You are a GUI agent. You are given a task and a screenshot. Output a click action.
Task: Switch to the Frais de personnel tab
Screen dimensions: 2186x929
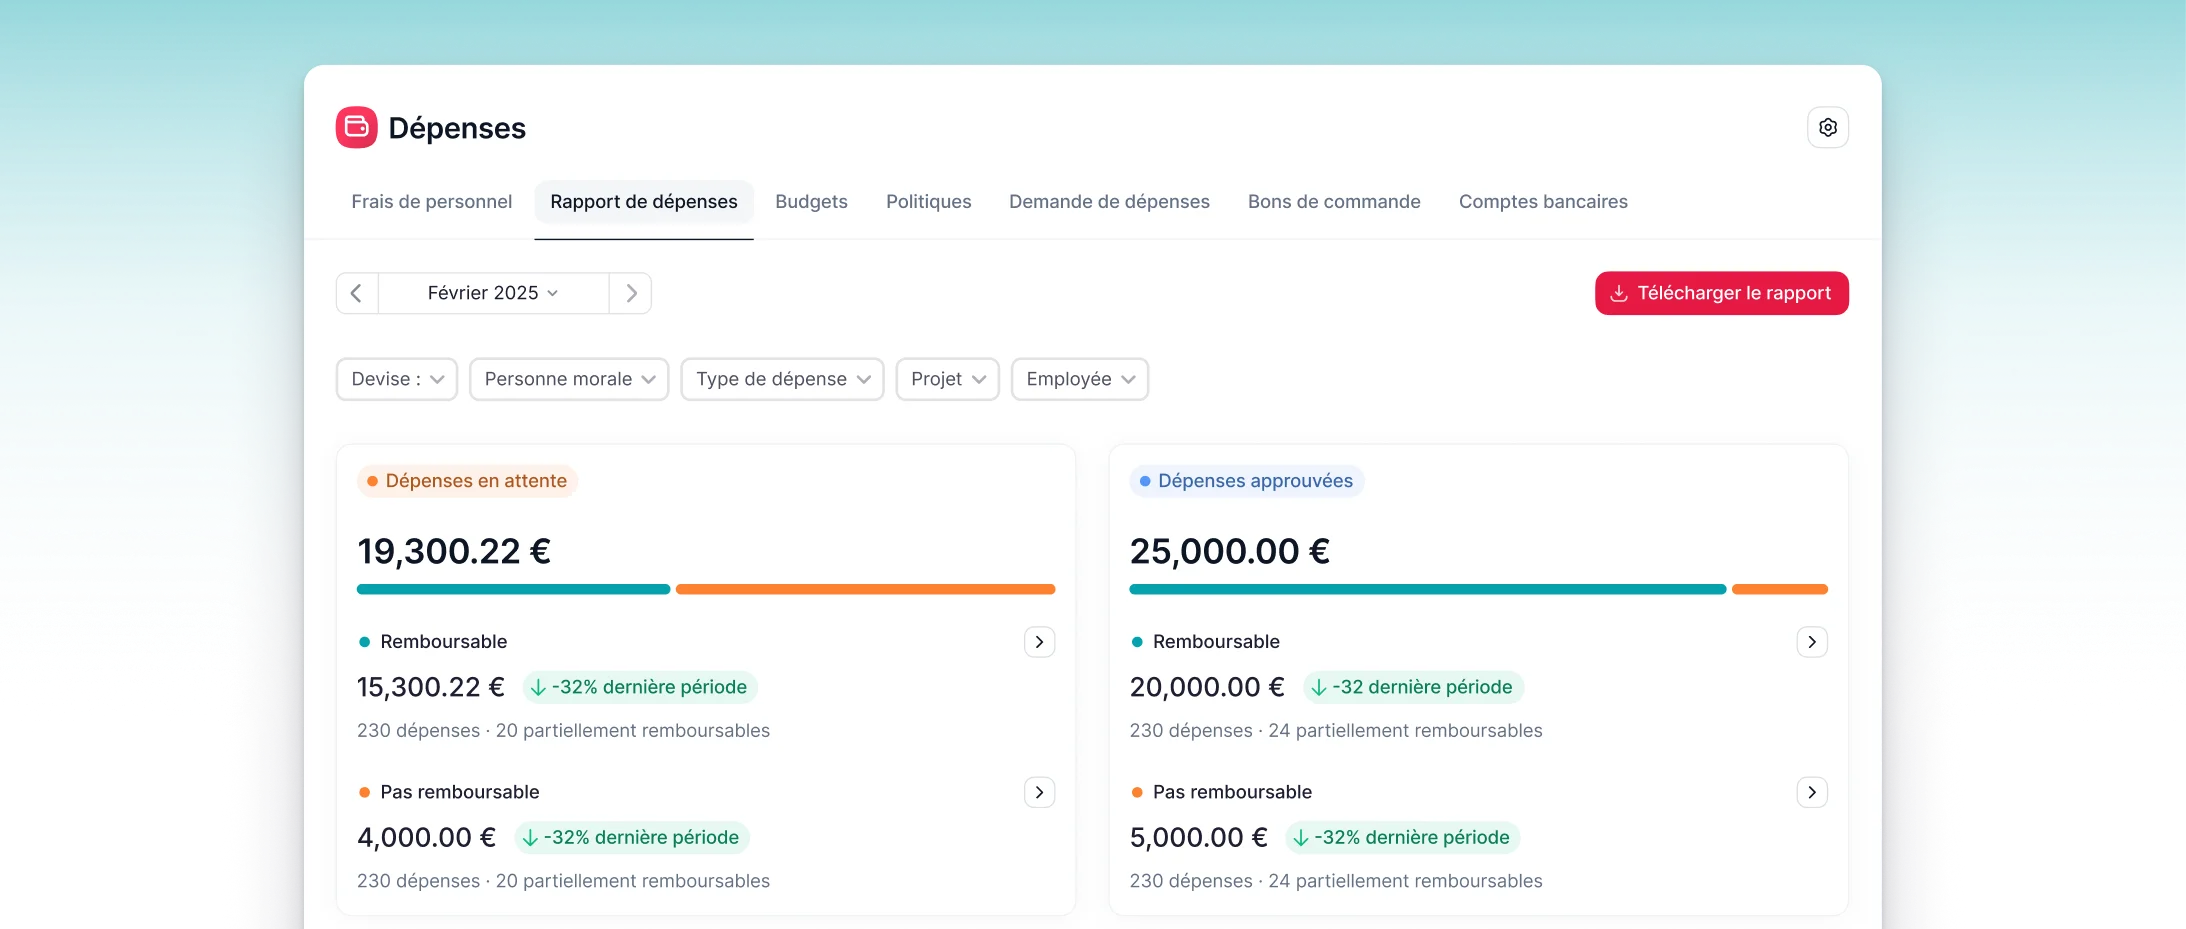(431, 202)
